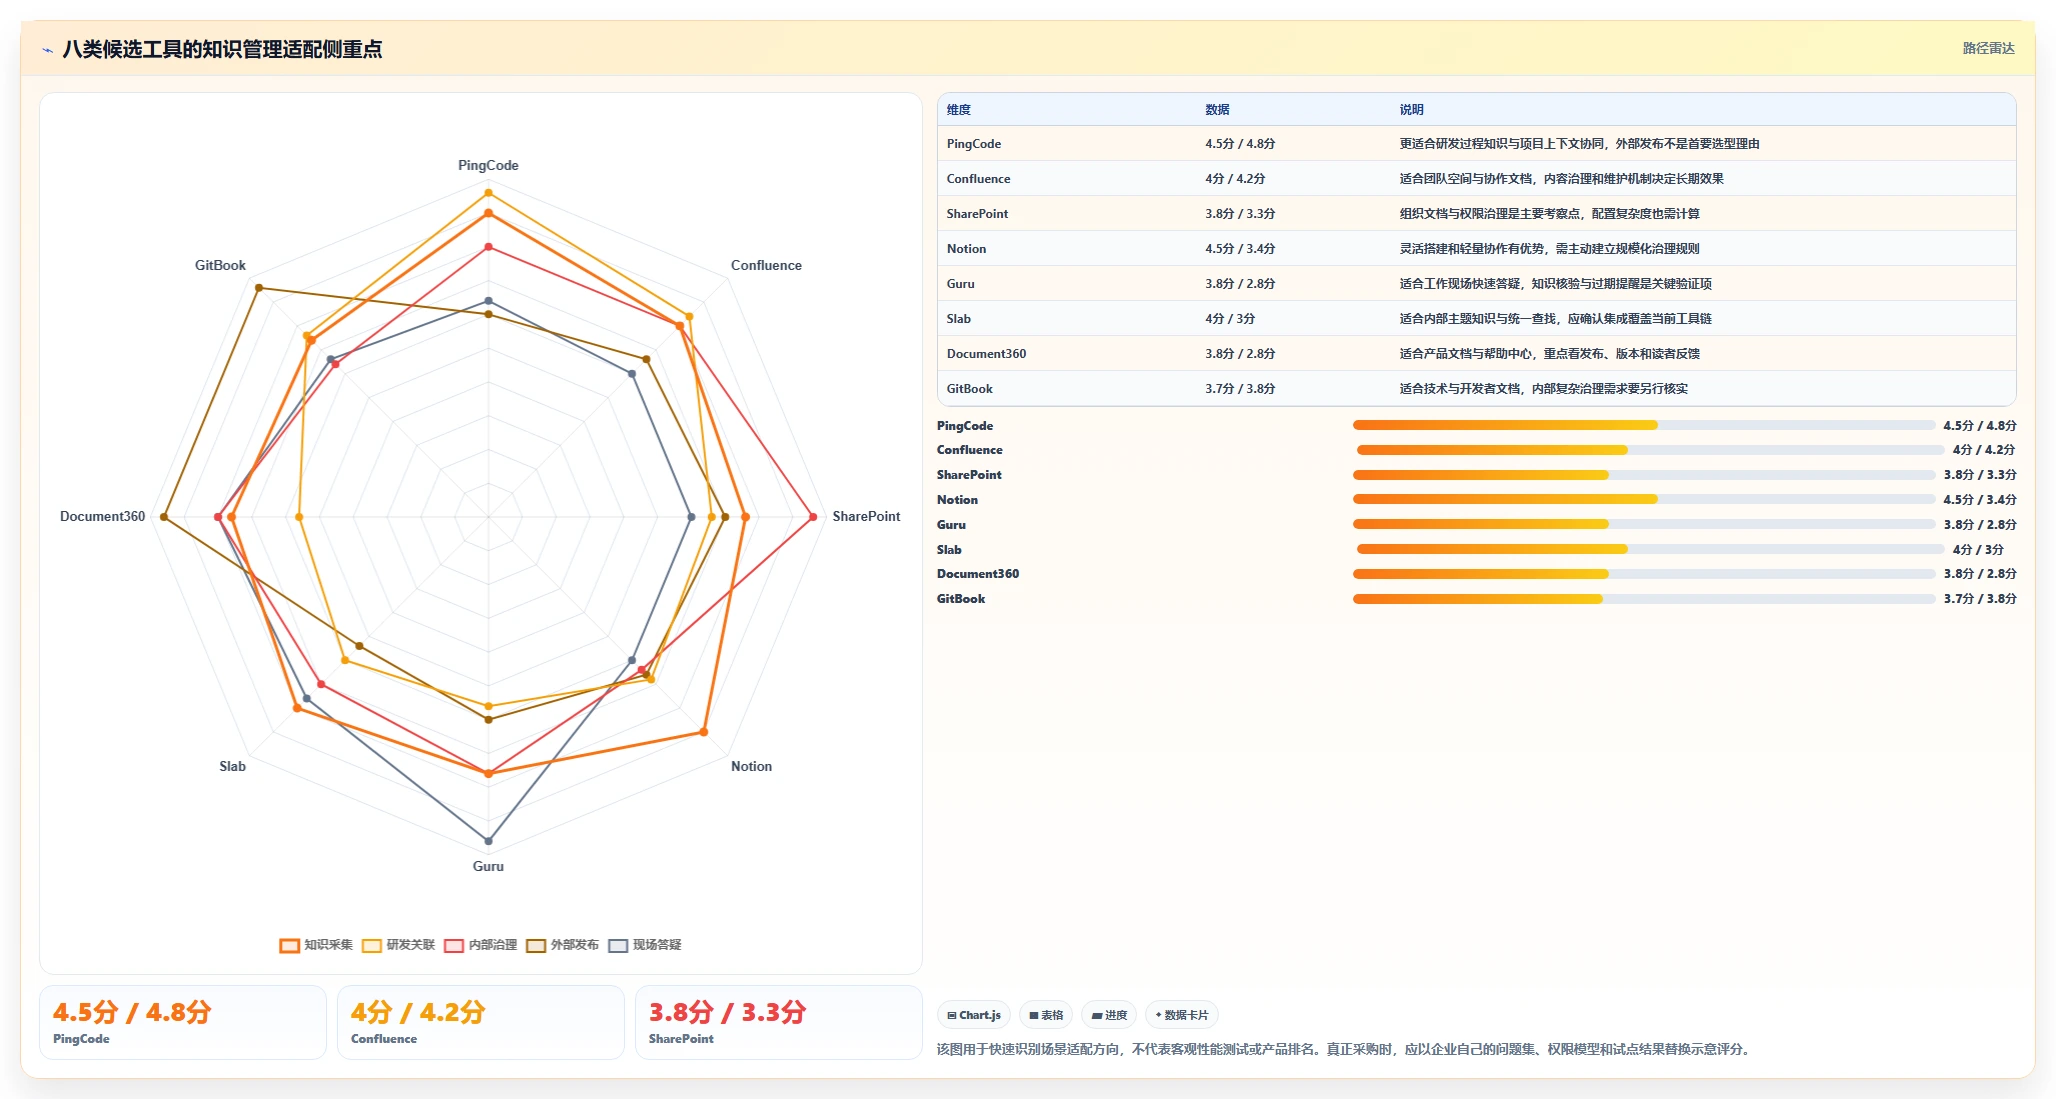
Task: Click the small icon beside the dashboard title
Action: [47, 49]
